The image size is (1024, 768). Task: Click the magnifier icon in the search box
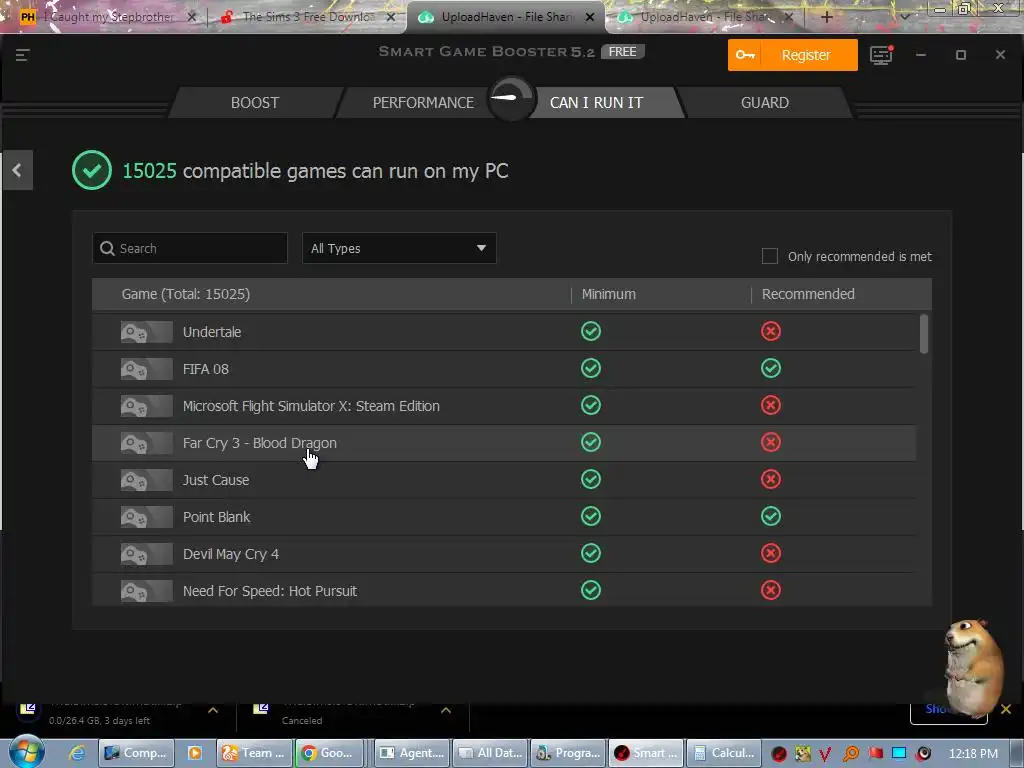(x=108, y=248)
